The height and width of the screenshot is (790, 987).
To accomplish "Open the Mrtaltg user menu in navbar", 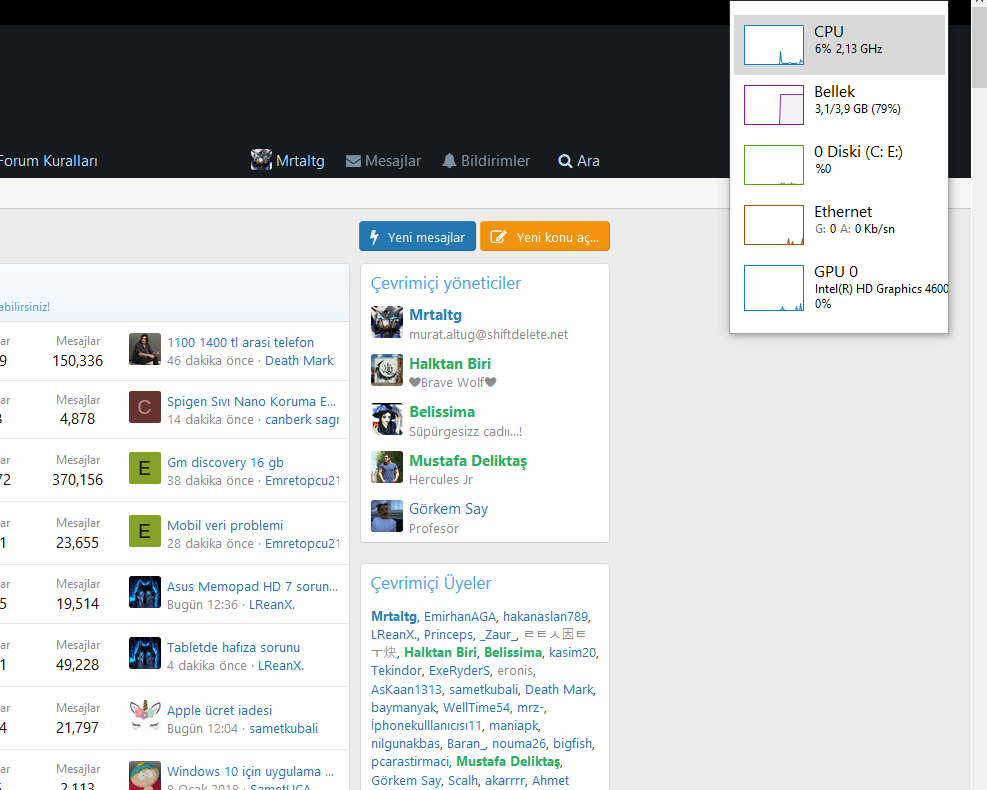I will click(288, 161).
